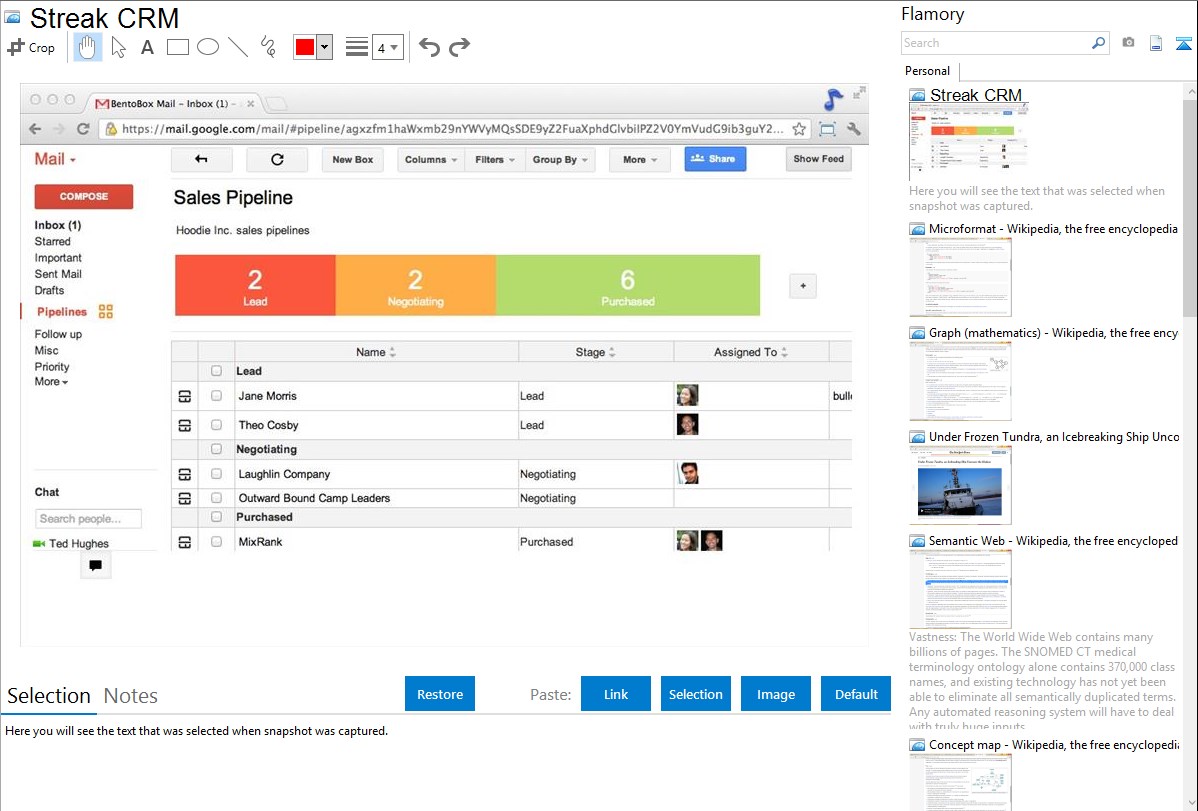The height and width of the screenshot is (811, 1198).
Task: Activate the hand pan tool
Action: tap(88, 47)
